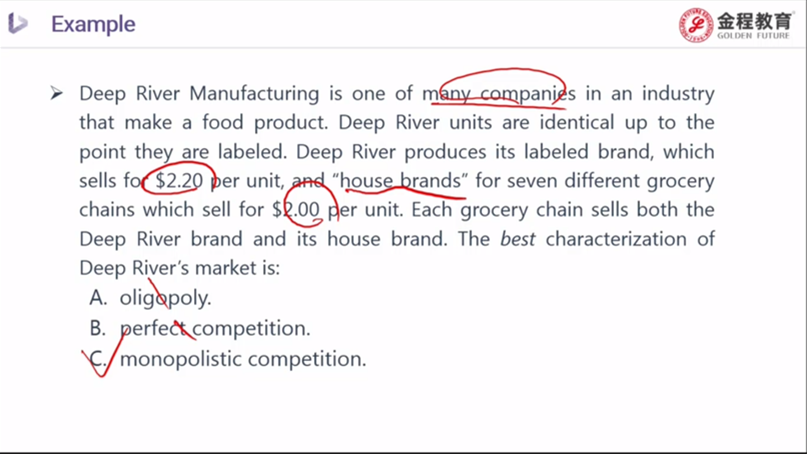Screen dimensions: 807x454
Task: Click the 金程教育 Chinese brand text
Action: tap(754, 21)
